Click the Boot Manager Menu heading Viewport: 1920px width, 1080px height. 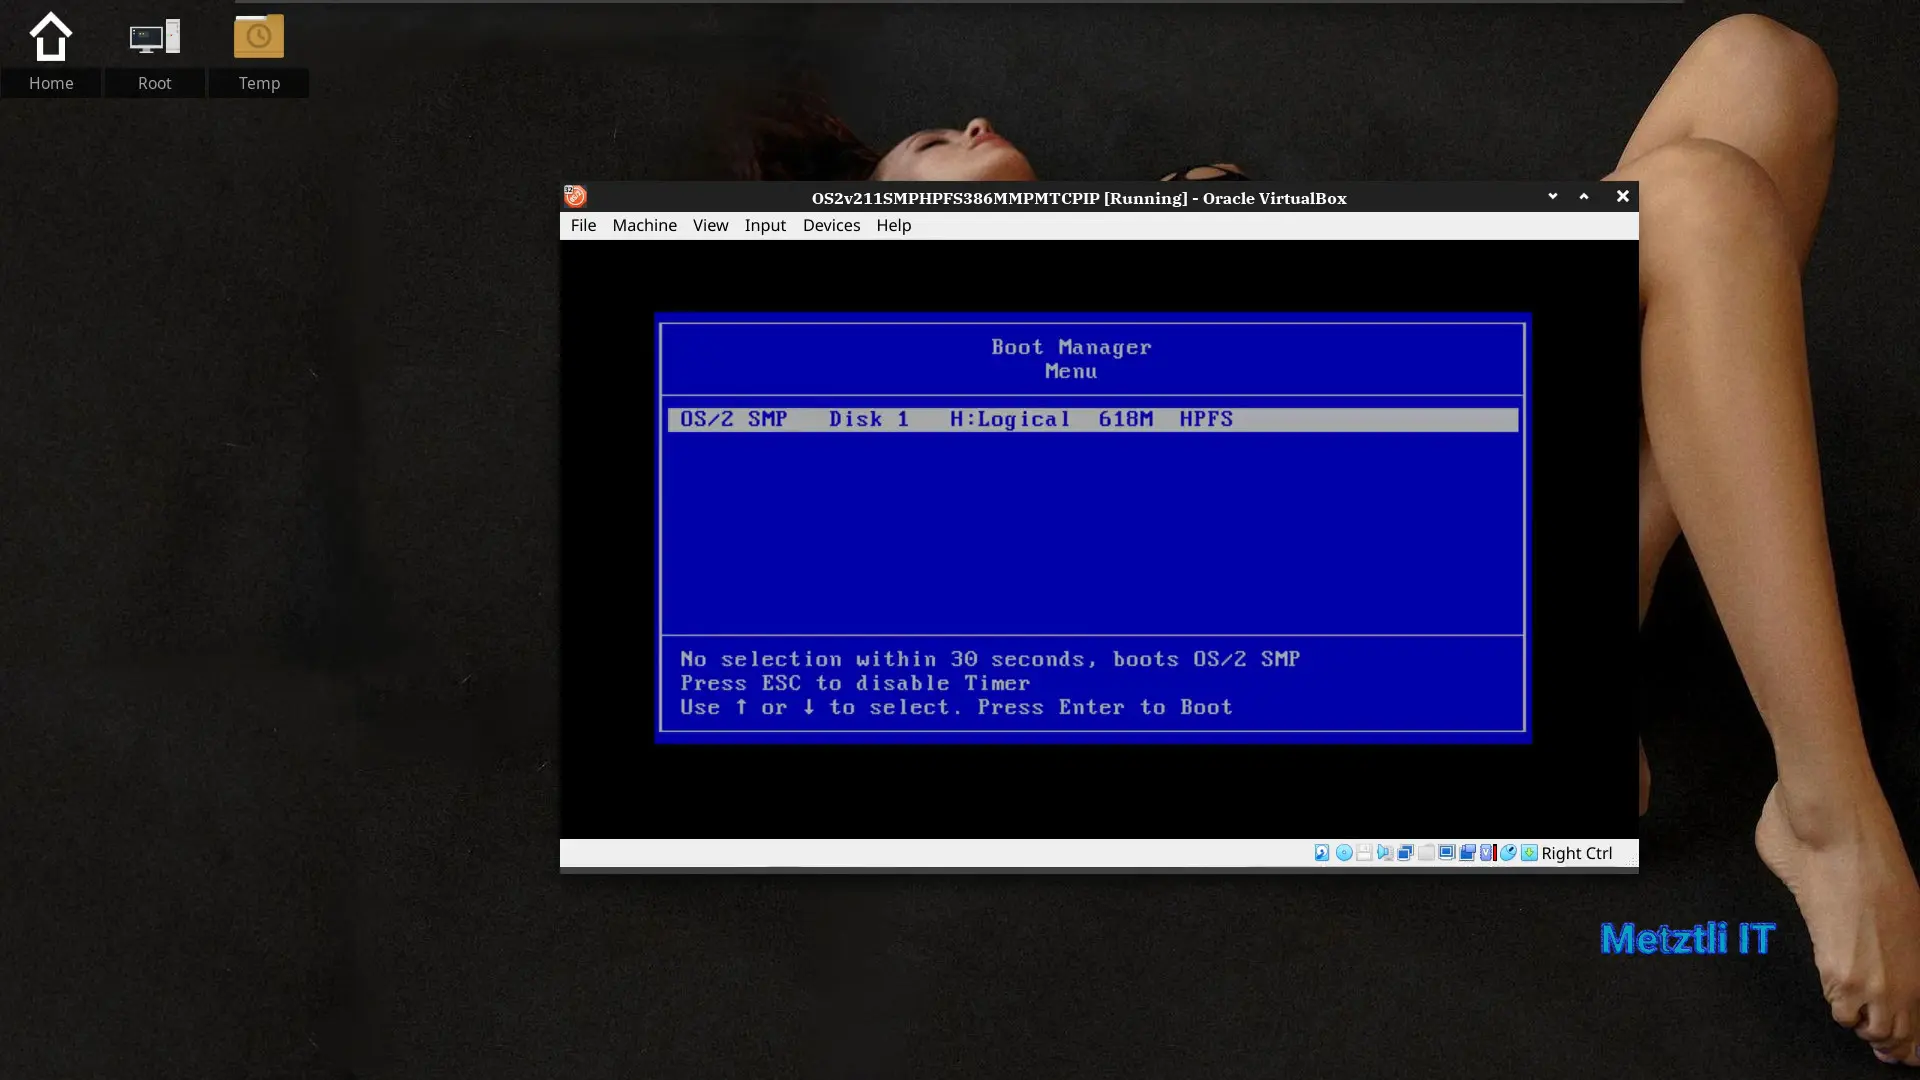(x=1071, y=359)
